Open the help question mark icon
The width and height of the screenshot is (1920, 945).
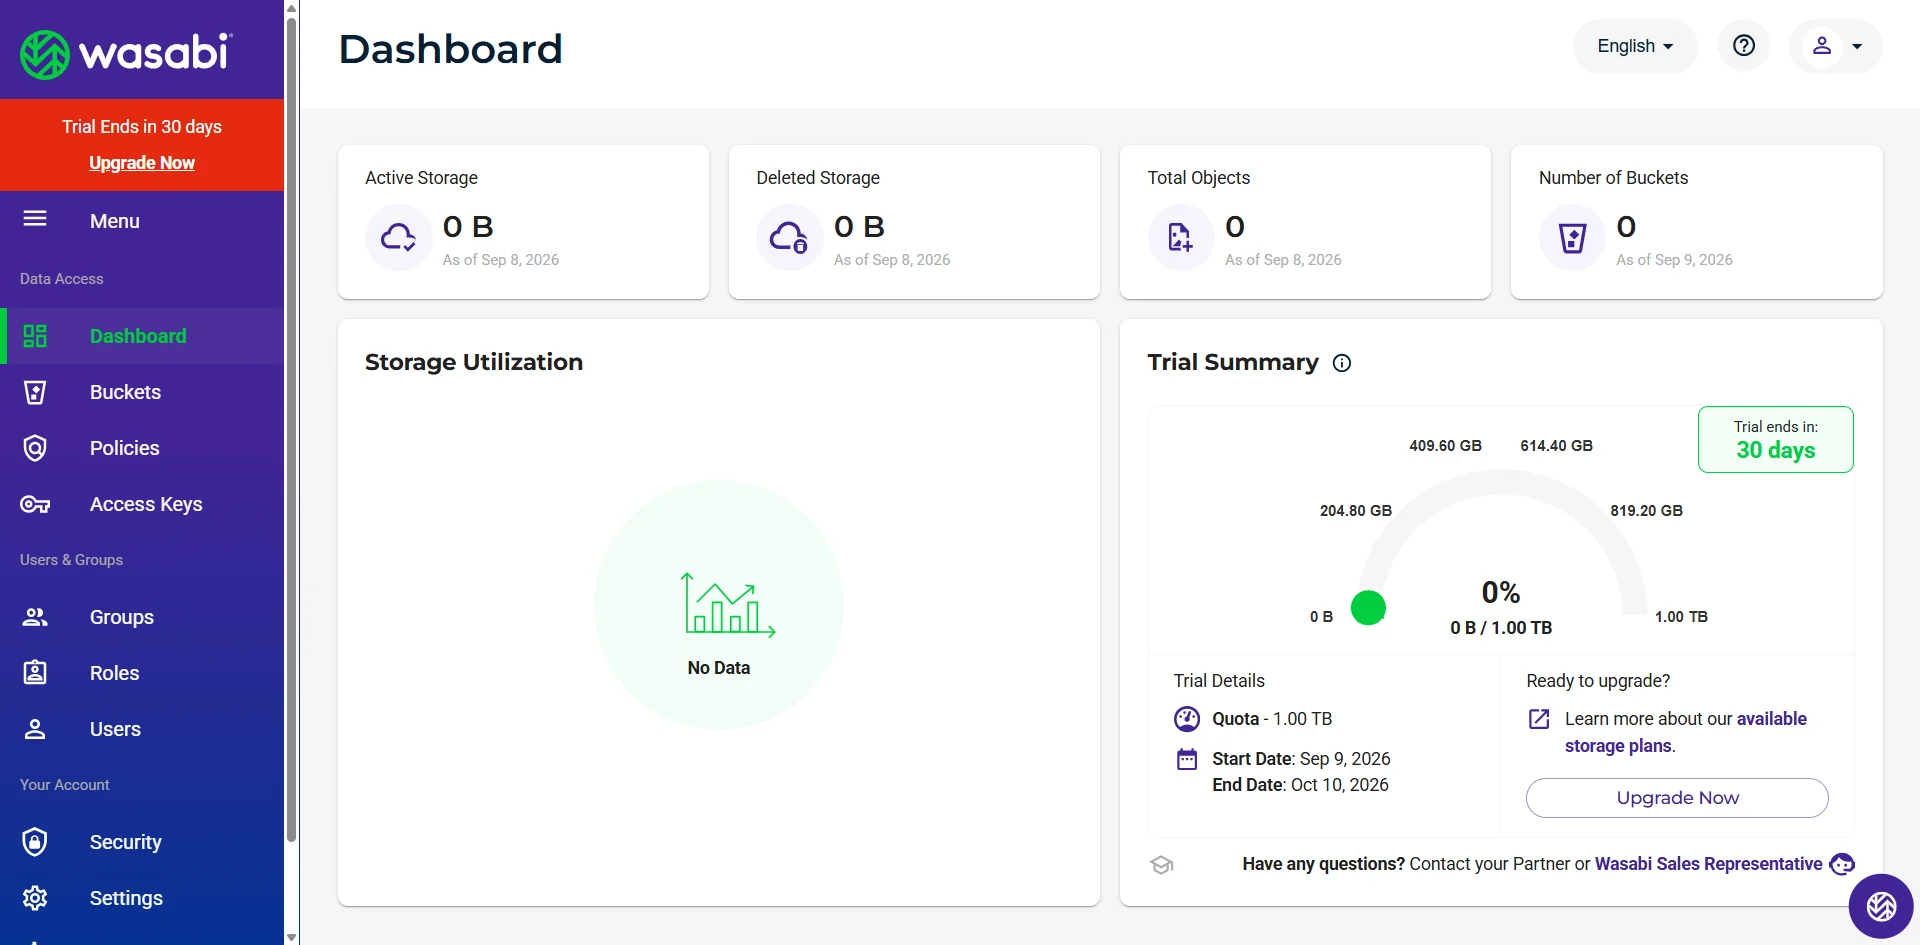point(1744,46)
